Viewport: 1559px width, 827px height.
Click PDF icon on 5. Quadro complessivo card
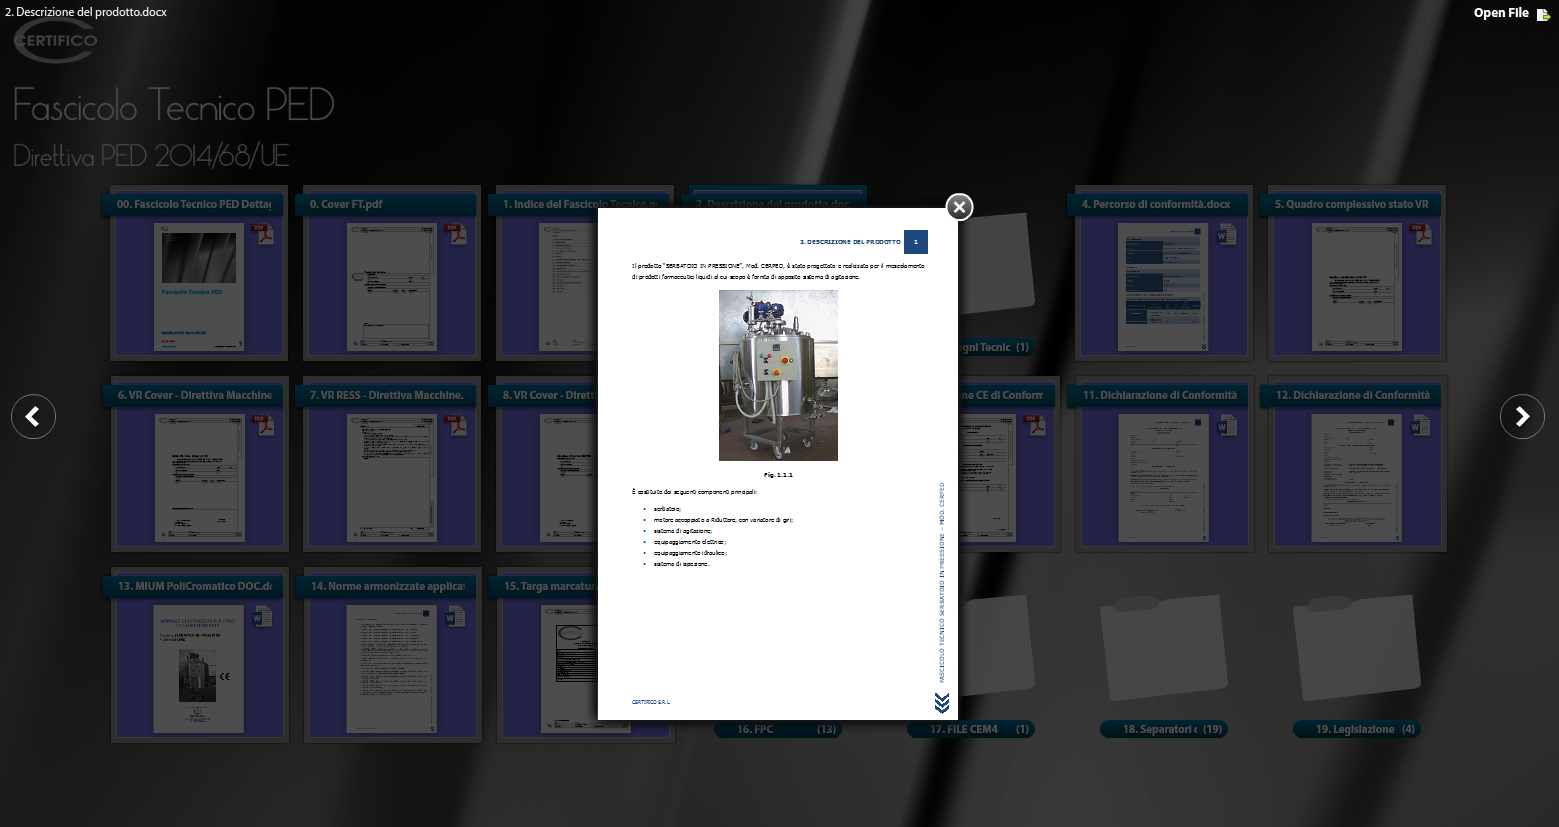click(x=1419, y=234)
